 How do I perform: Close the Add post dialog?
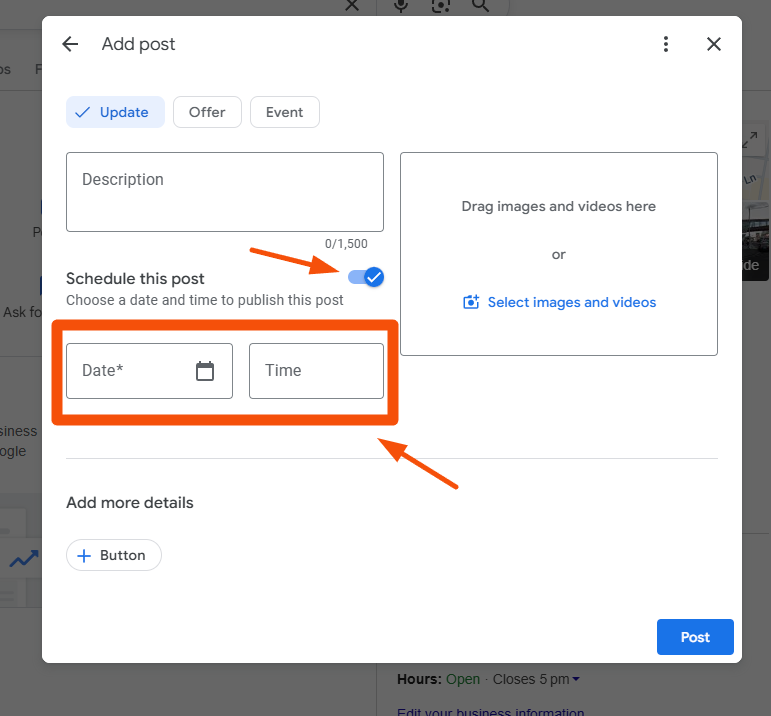(713, 44)
